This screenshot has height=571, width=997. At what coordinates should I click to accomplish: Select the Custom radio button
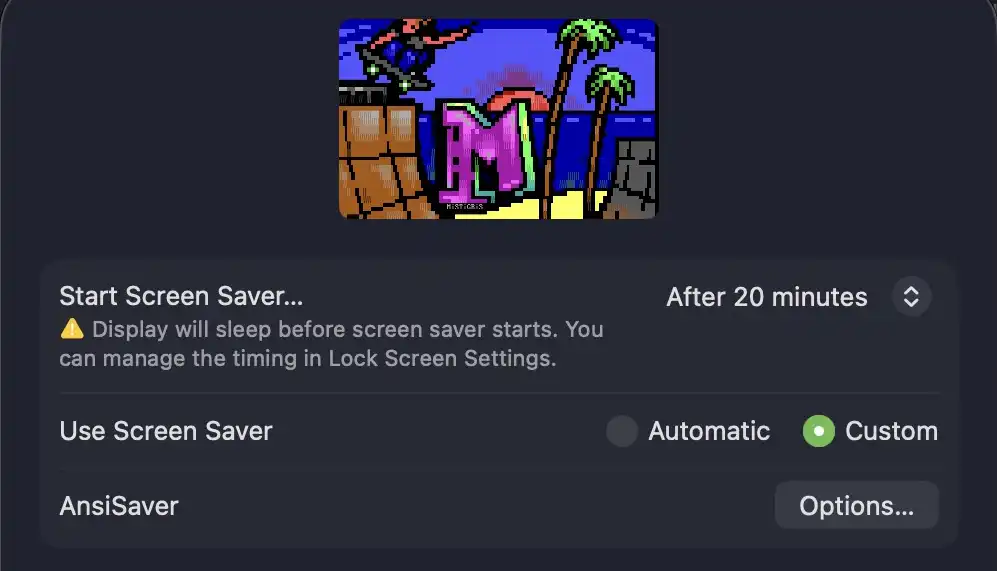pyautogui.click(x=819, y=431)
